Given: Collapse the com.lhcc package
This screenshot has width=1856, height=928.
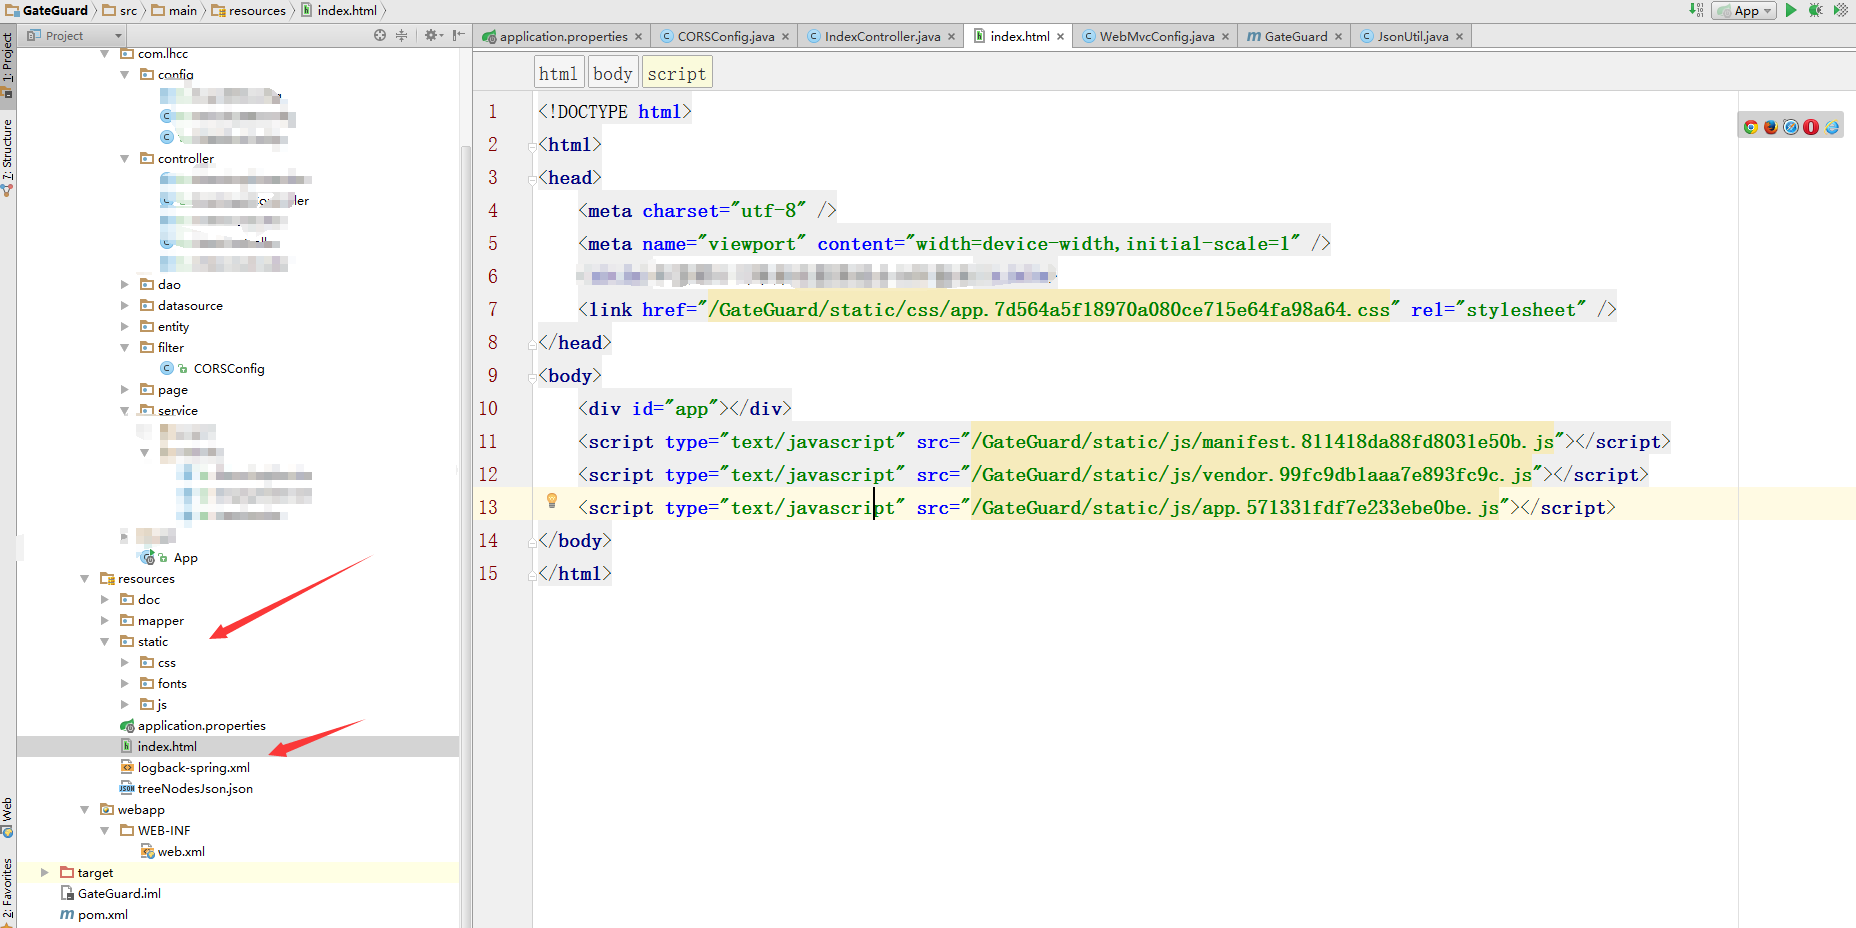Looking at the screenshot, I should tap(104, 54).
